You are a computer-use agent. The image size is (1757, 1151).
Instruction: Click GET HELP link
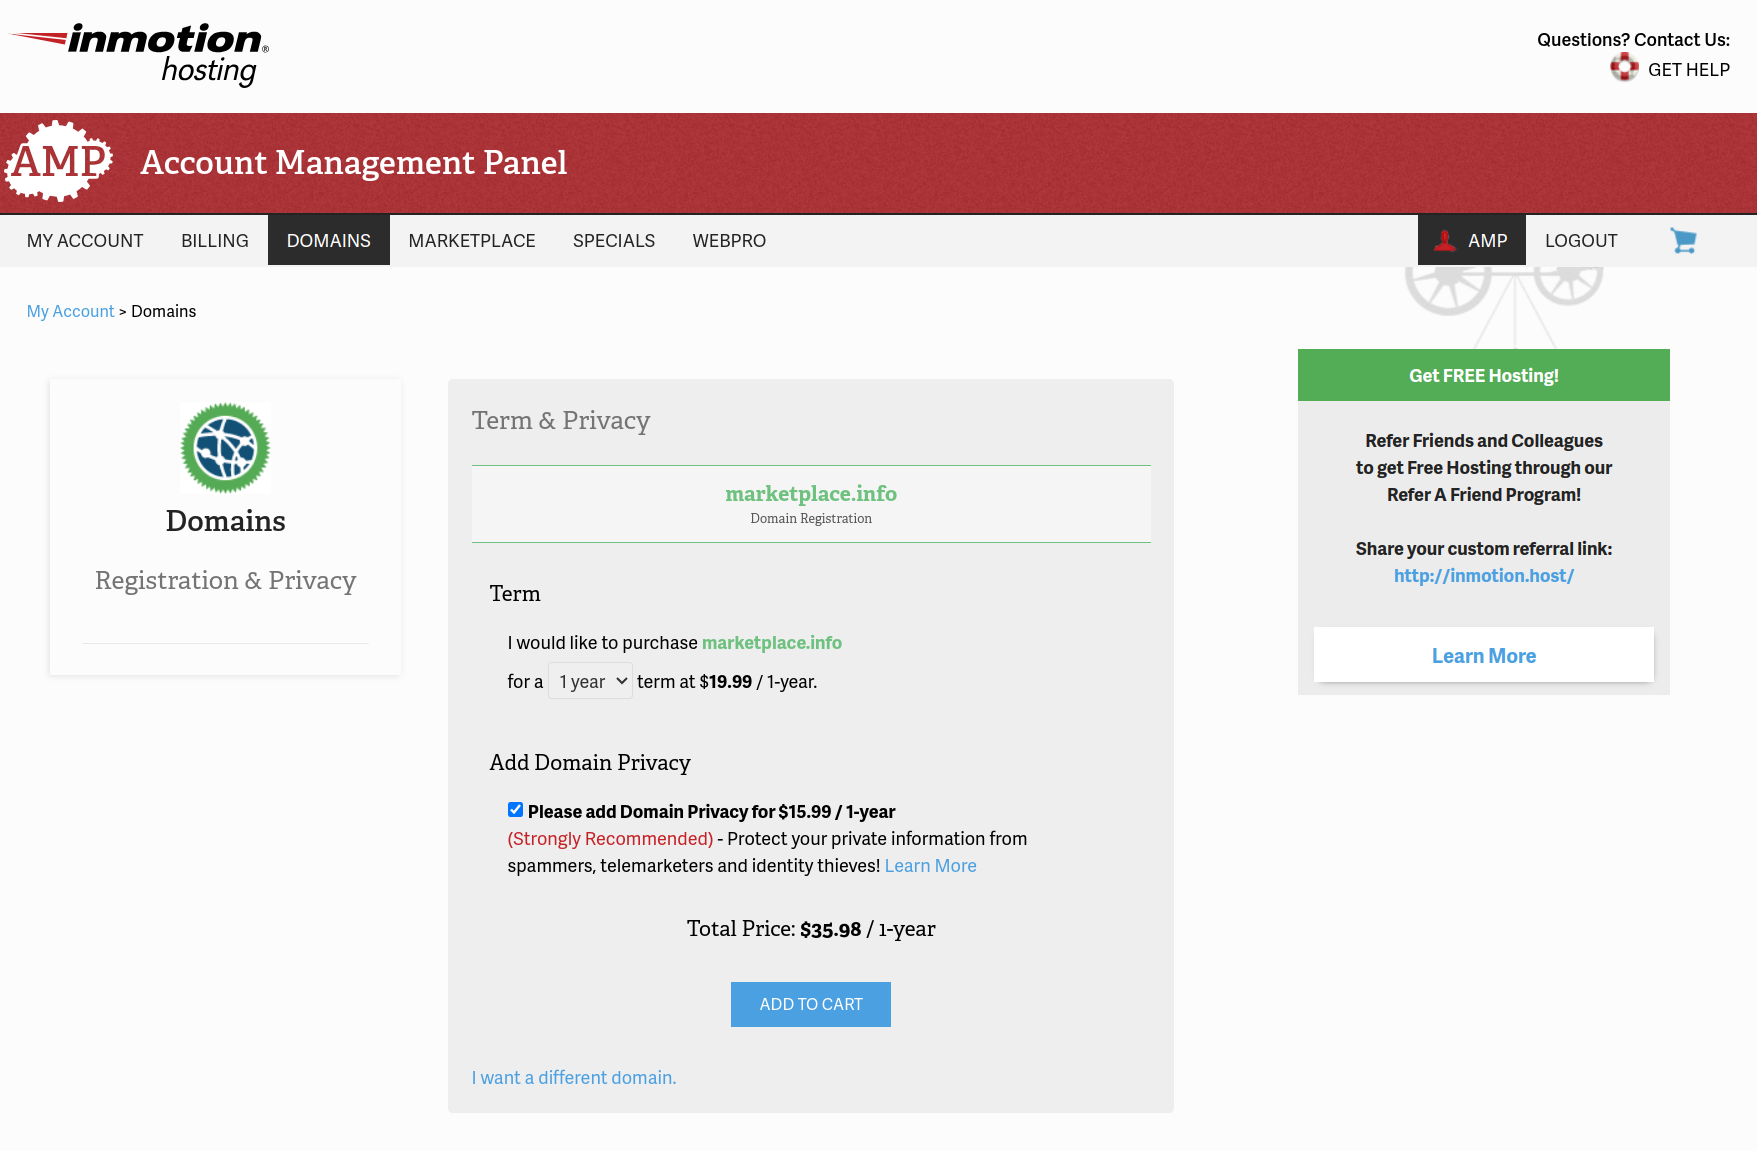pos(1689,69)
